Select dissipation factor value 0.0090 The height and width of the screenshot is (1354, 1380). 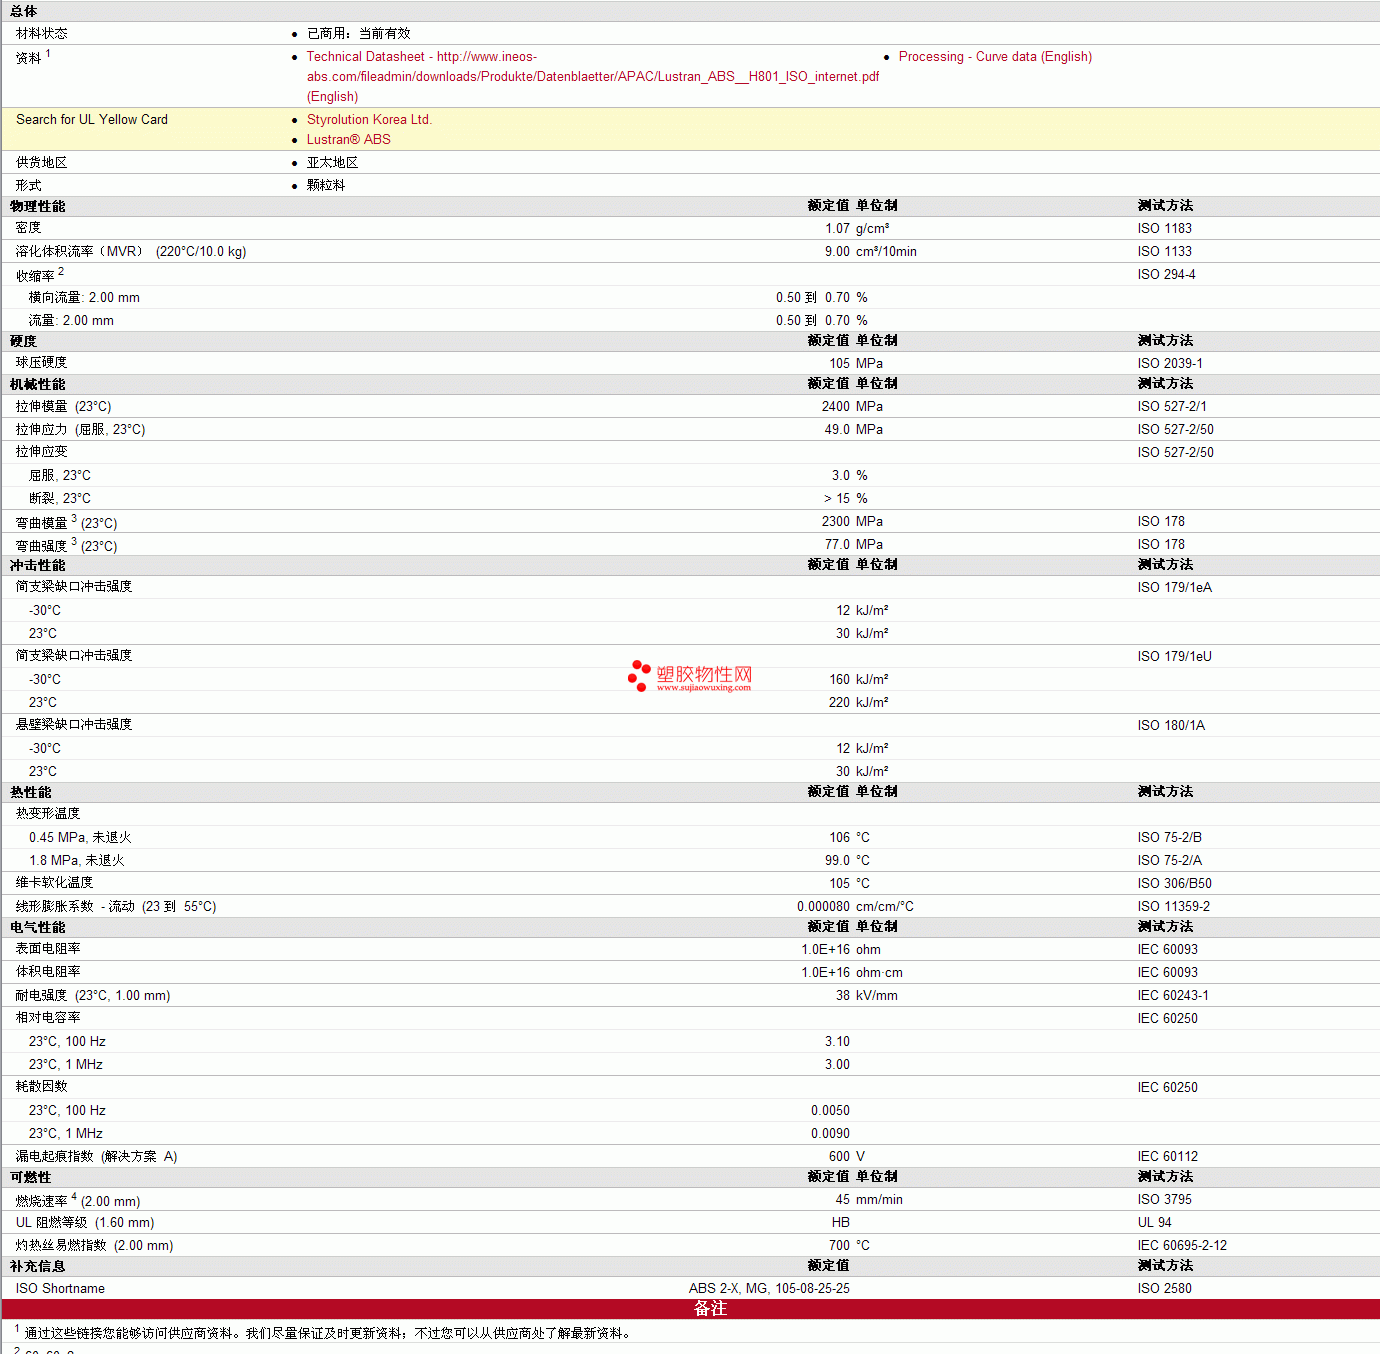coord(830,1133)
